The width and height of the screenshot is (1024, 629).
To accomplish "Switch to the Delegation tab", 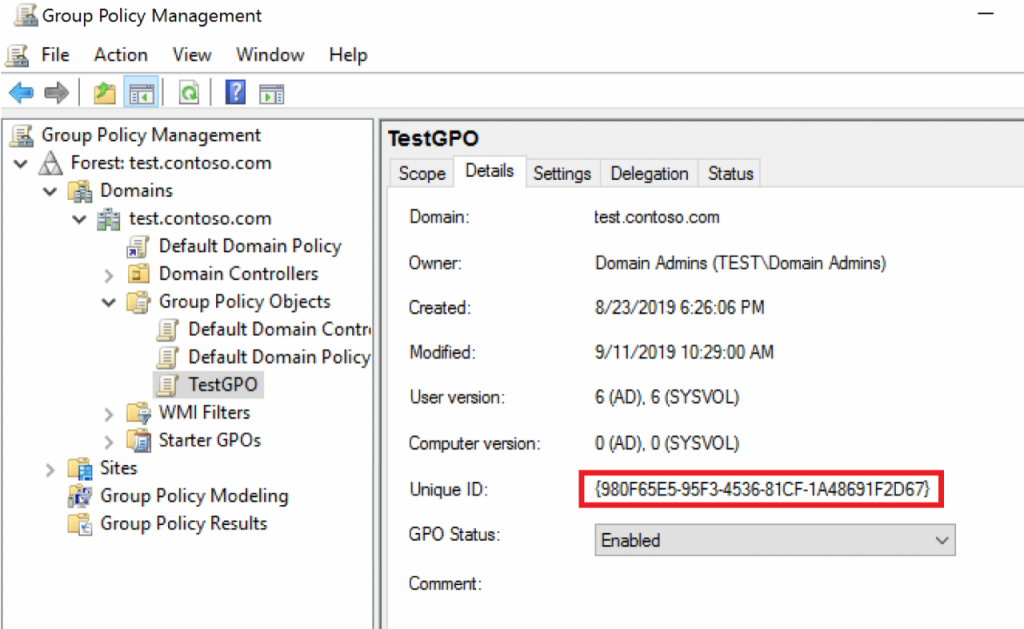I will coord(648,172).
